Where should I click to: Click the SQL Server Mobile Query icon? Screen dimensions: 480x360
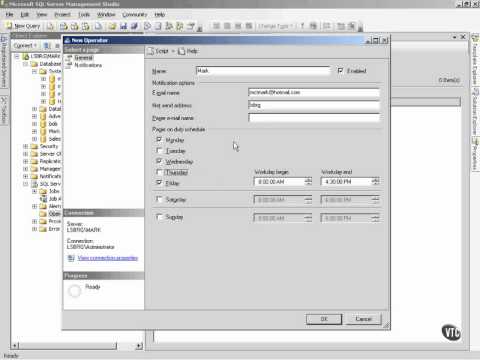pyautogui.click(x=98, y=26)
